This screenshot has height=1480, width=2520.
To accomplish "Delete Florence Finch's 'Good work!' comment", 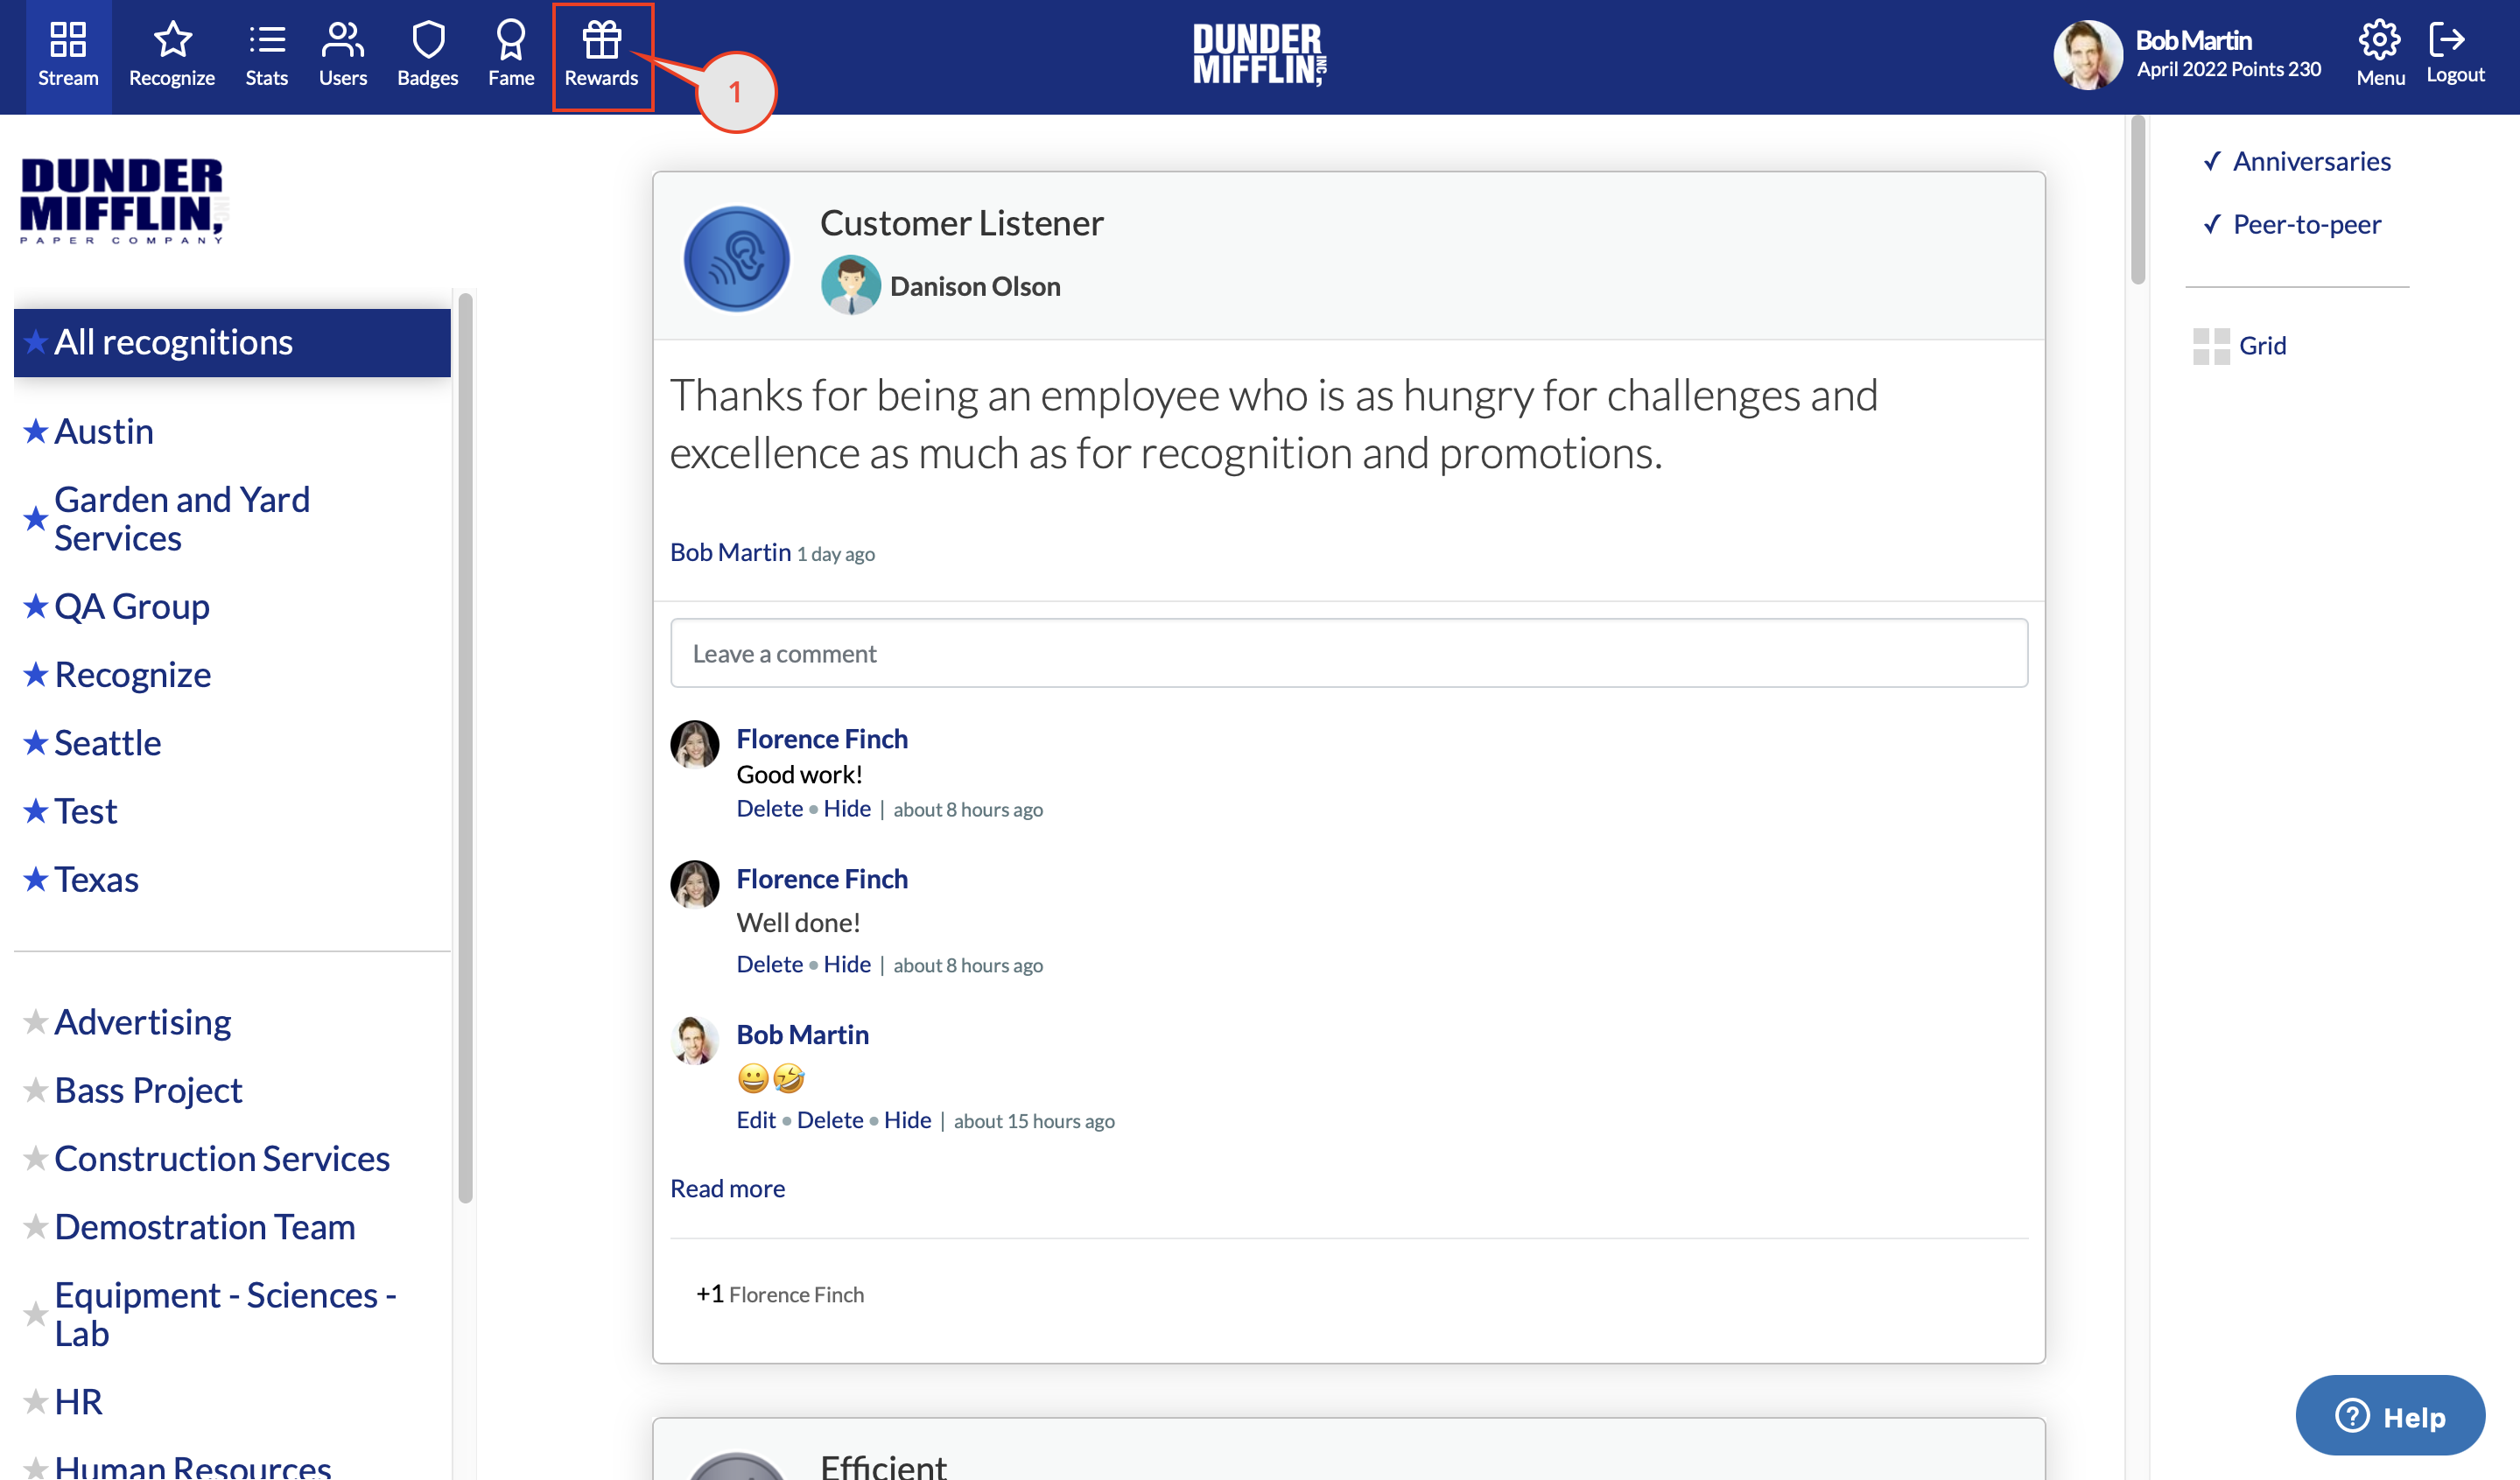I will click(770, 808).
